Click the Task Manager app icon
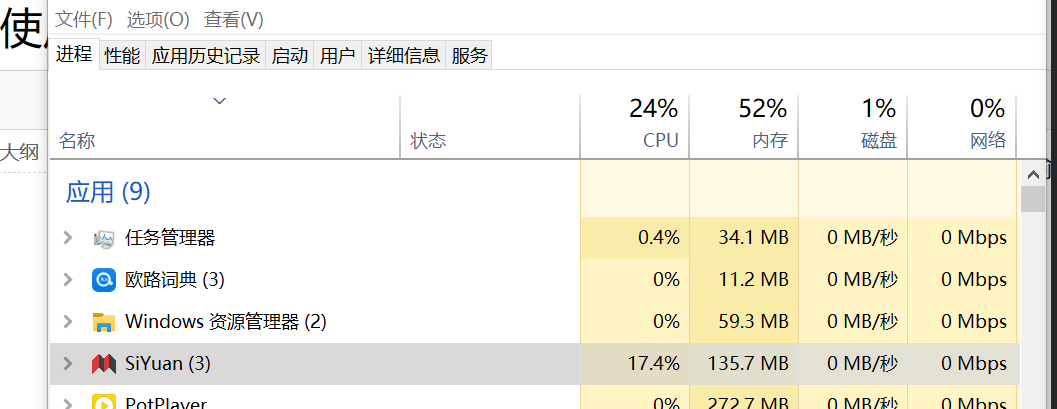Image resolution: width=1057 pixels, height=409 pixels. (104, 238)
